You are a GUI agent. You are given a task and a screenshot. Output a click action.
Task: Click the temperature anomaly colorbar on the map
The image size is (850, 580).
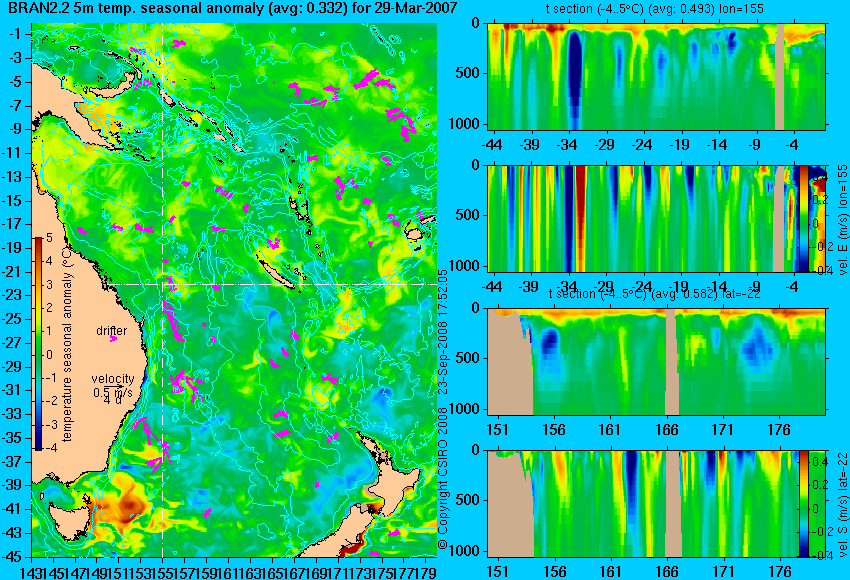(x=38, y=344)
